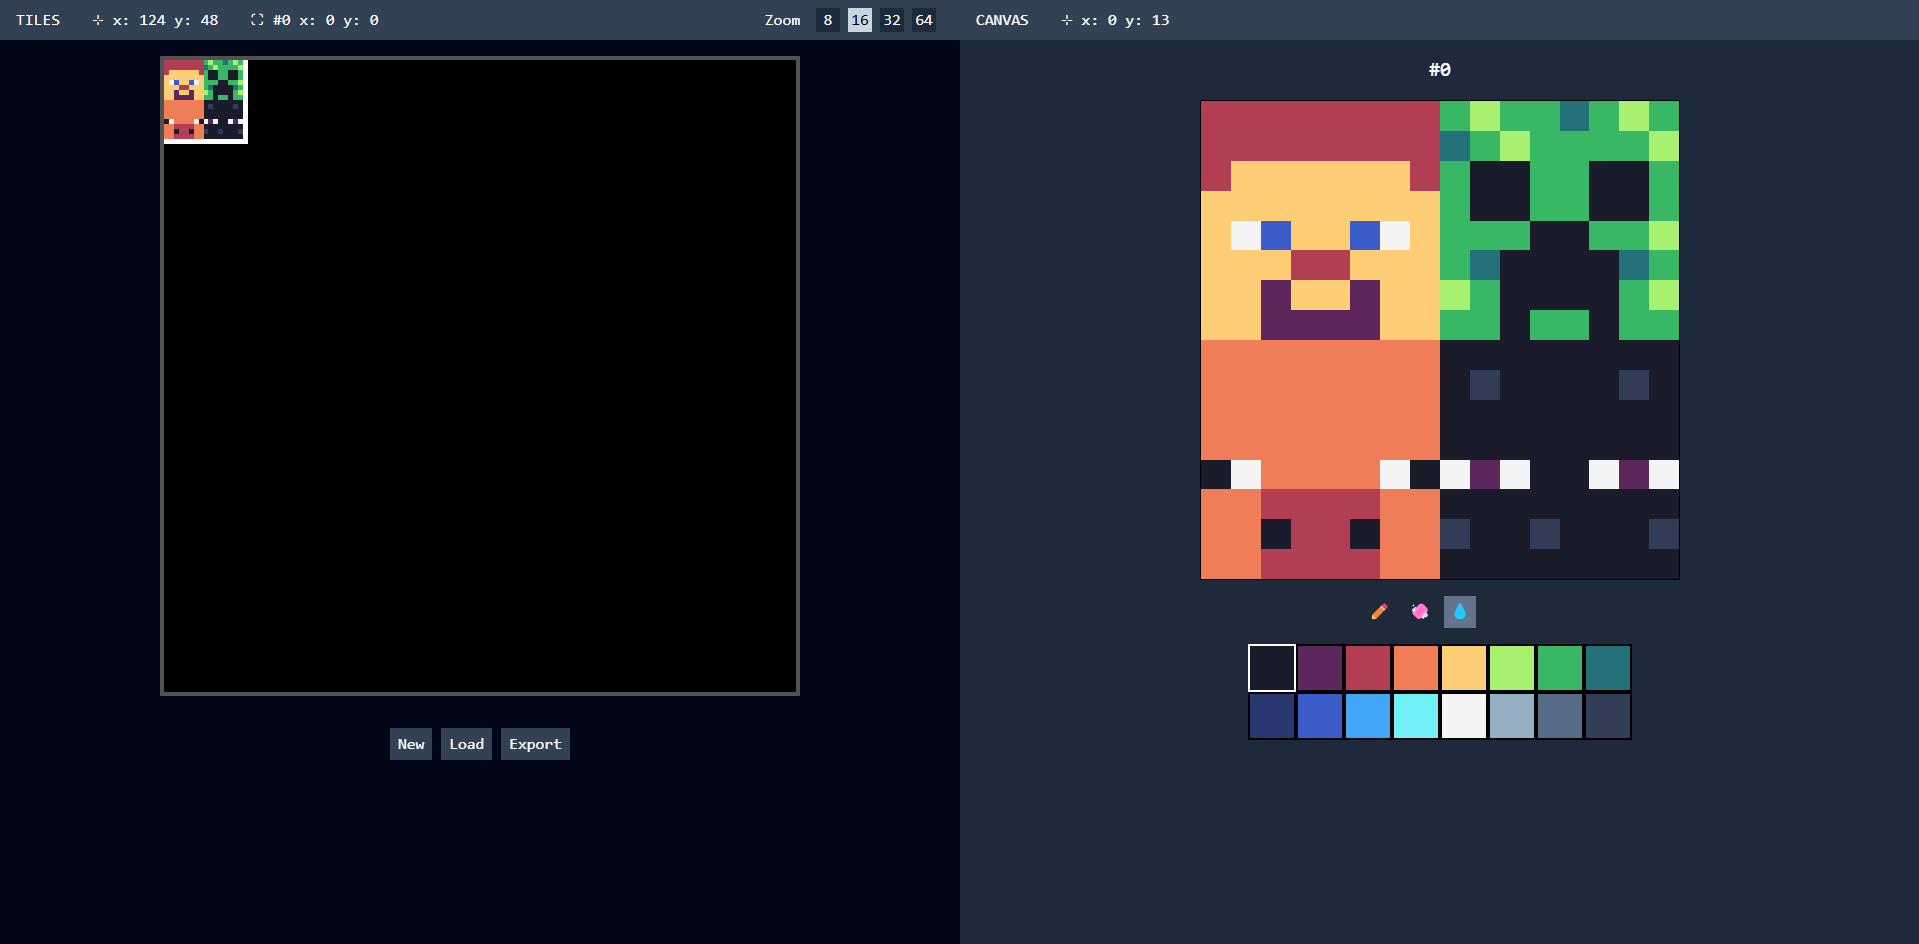
Task: Click the Load button
Action: tap(466, 744)
